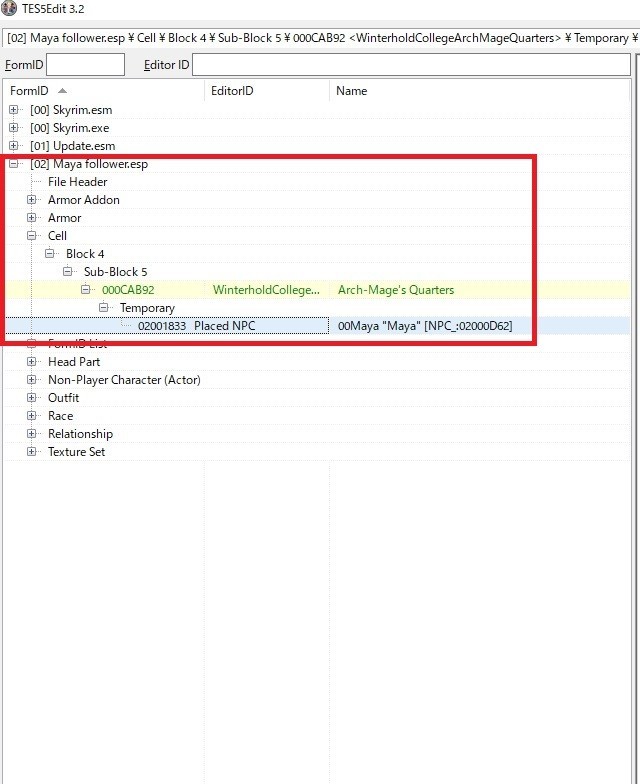Collapse the Cell group
Viewport: 640px width, 784px height.
[32, 236]
